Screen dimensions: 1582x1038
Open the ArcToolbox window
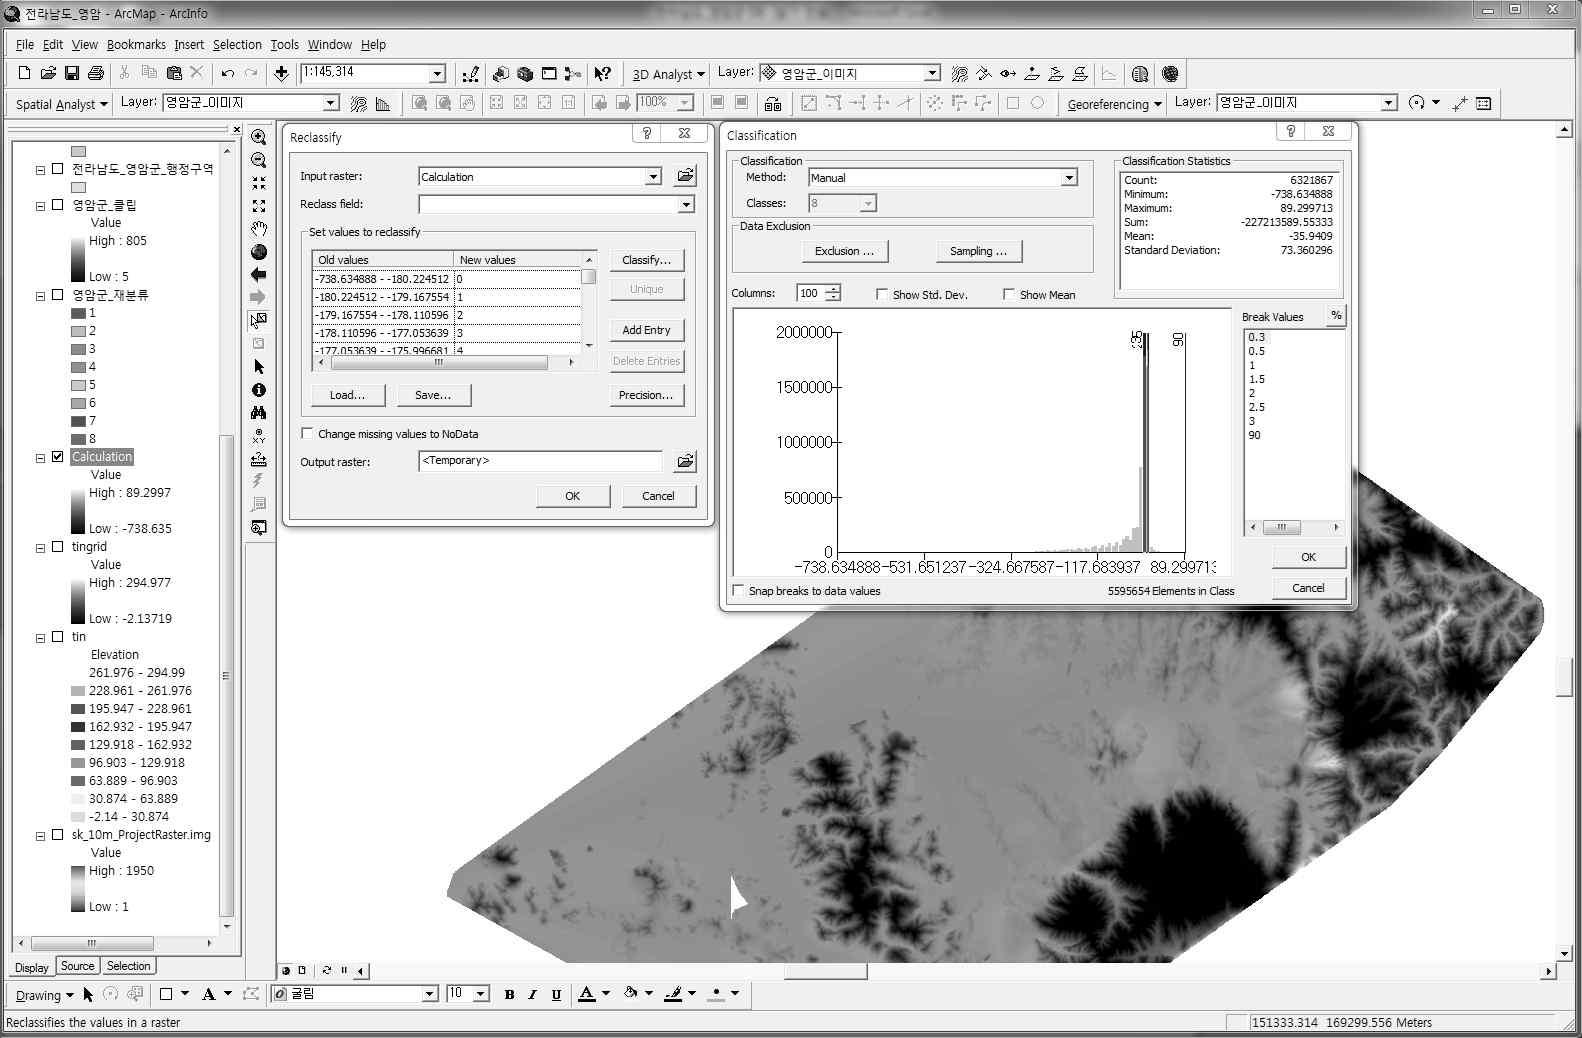click(525, 73)
